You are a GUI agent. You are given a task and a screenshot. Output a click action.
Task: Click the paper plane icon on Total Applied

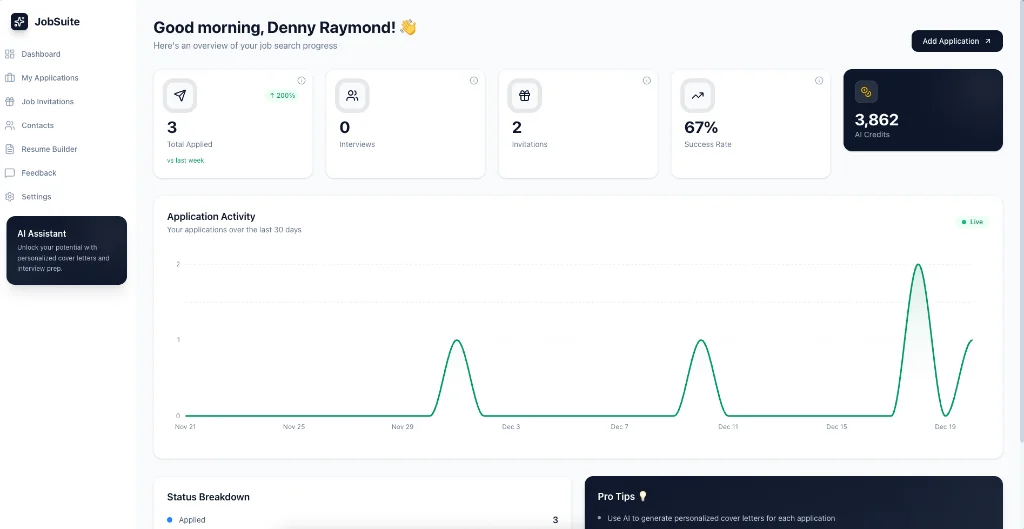click(180, 96)
